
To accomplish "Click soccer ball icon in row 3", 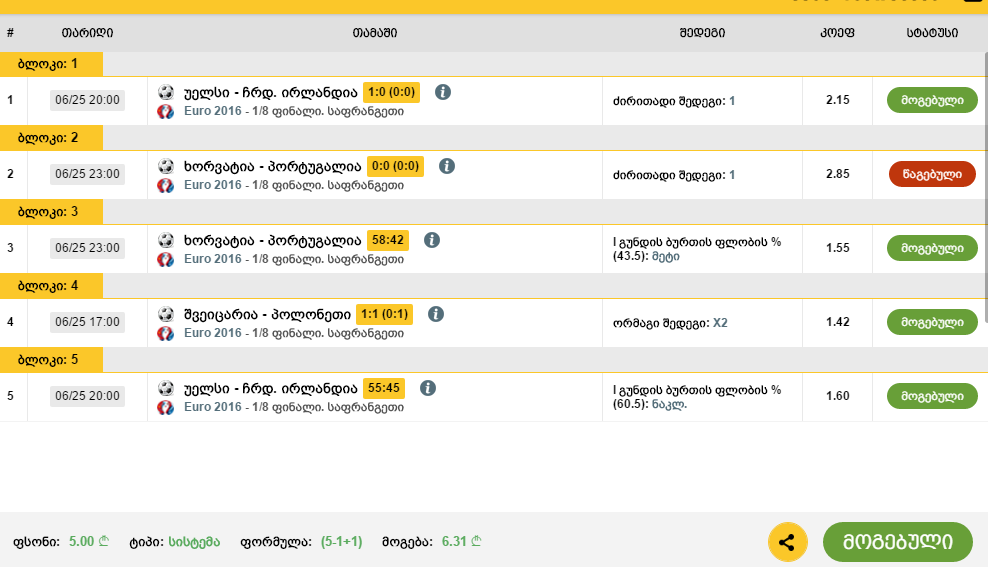I will click(x=166, y=241).
